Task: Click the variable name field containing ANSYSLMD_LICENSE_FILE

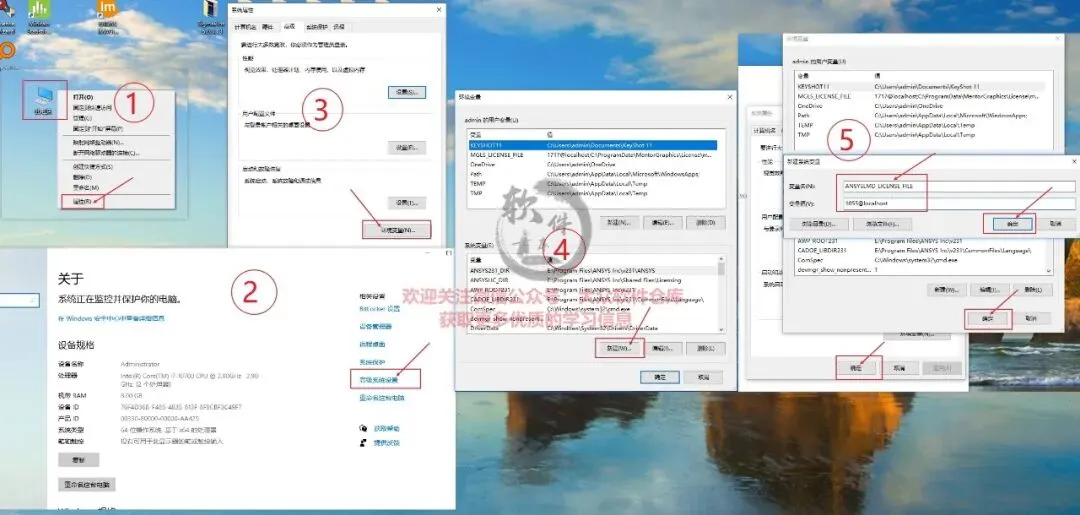Action: point(957,187)
